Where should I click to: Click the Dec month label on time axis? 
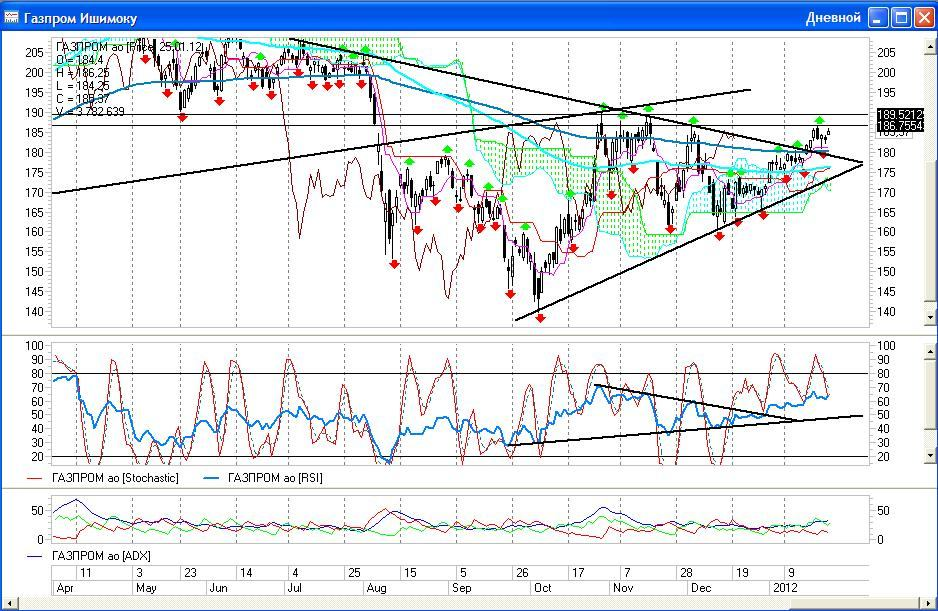point(701,588)
